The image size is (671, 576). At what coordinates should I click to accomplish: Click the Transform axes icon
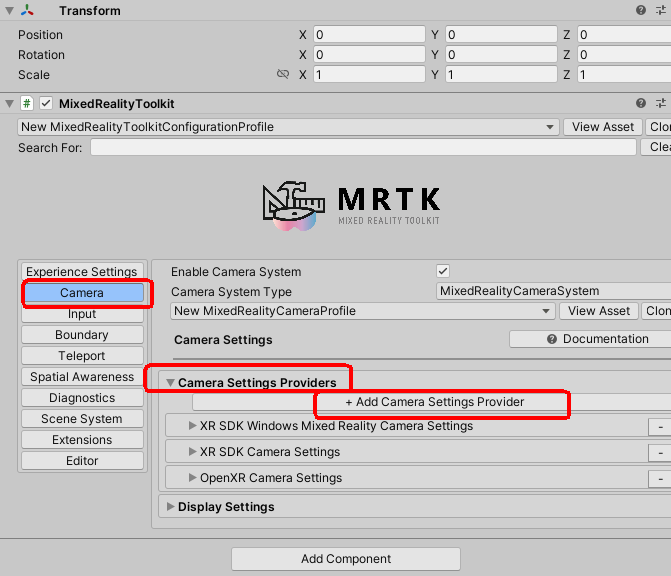pos(27,10)
